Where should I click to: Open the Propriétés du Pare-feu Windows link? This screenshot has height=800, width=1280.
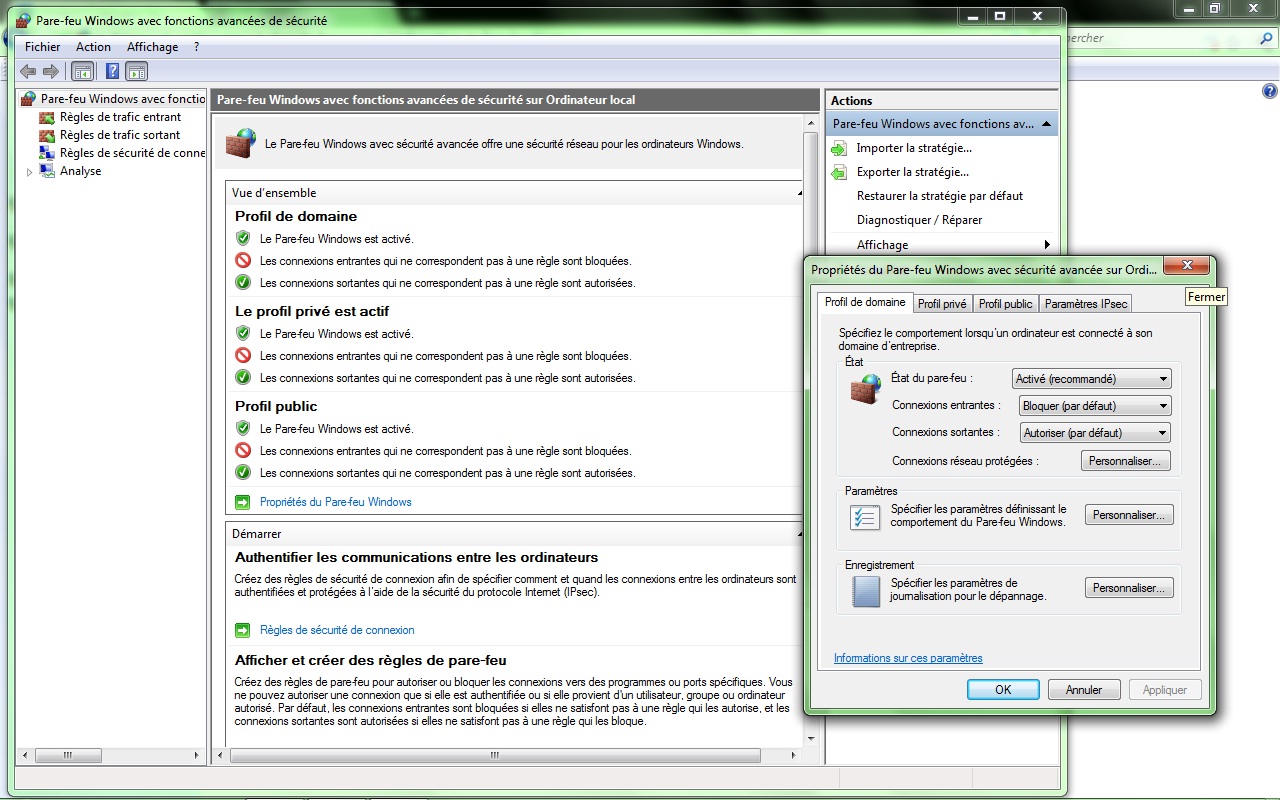pyautogui.click(x=336, y=502)
